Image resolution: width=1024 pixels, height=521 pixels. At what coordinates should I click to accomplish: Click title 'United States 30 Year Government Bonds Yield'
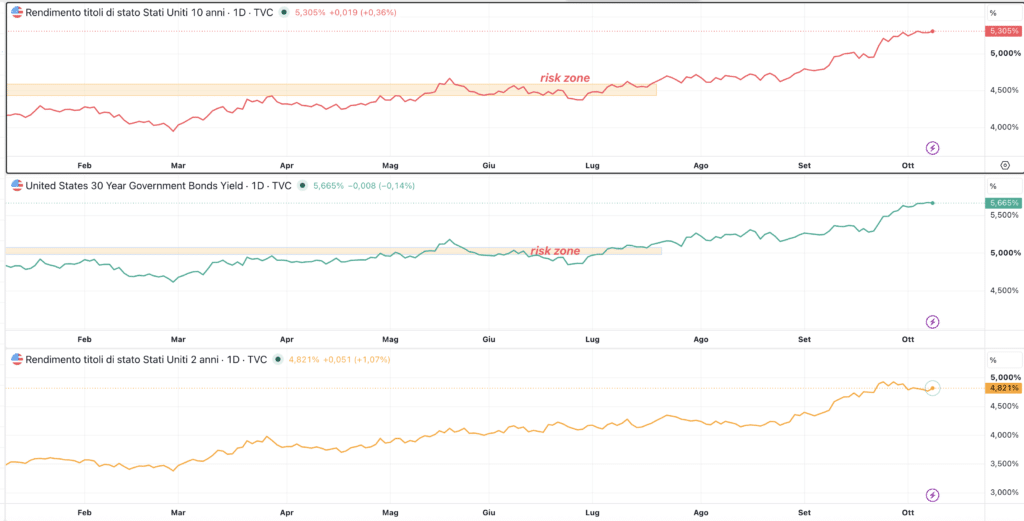pos(133,185)
